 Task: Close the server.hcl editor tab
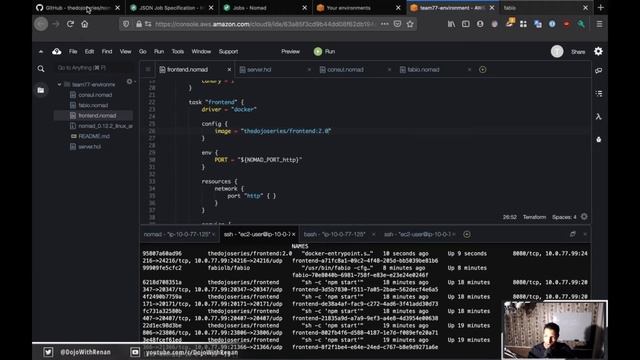(x=309, y=70)
